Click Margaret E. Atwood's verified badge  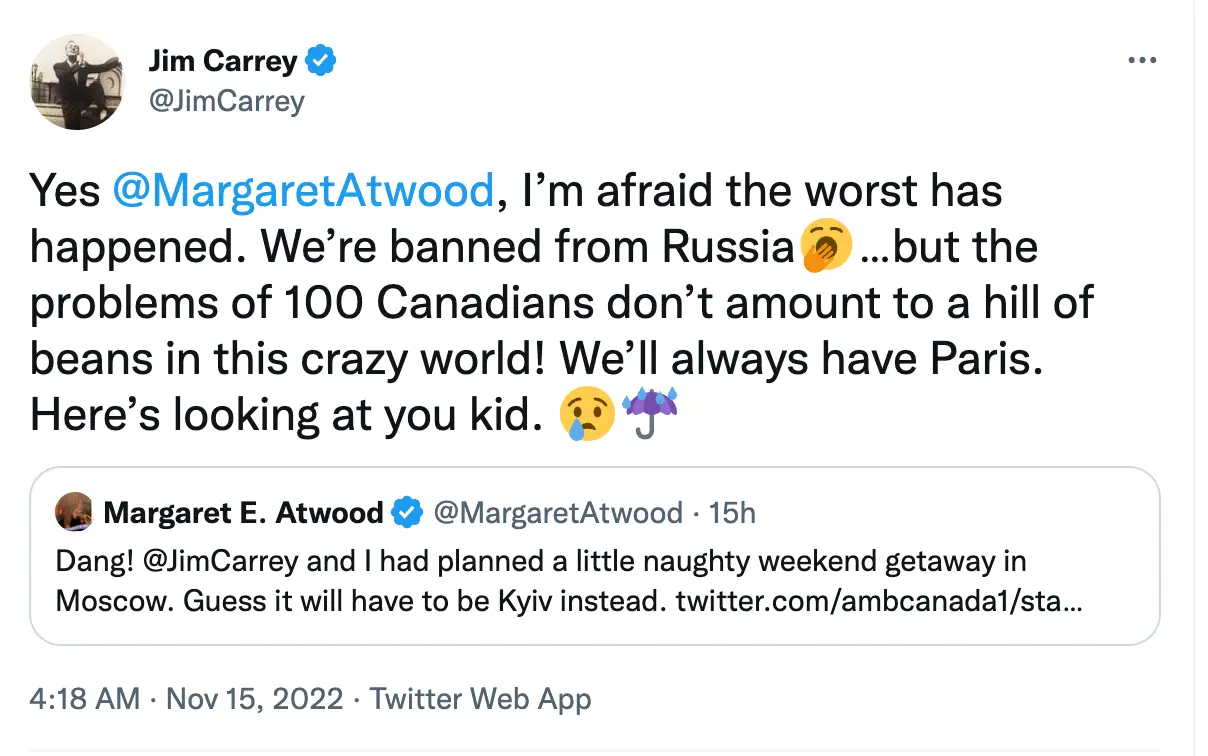(x=406, y=512)
